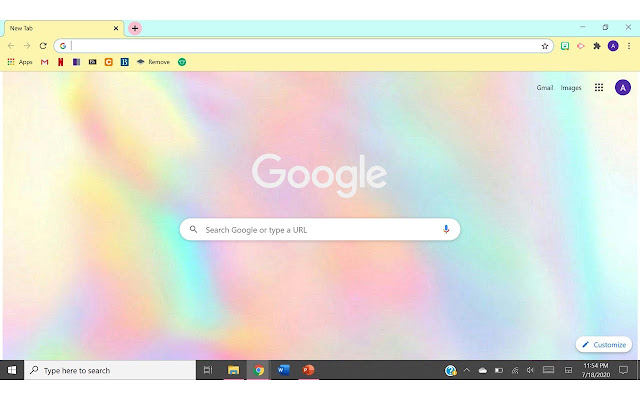Start voice search with the microphone

click(446, 229)
